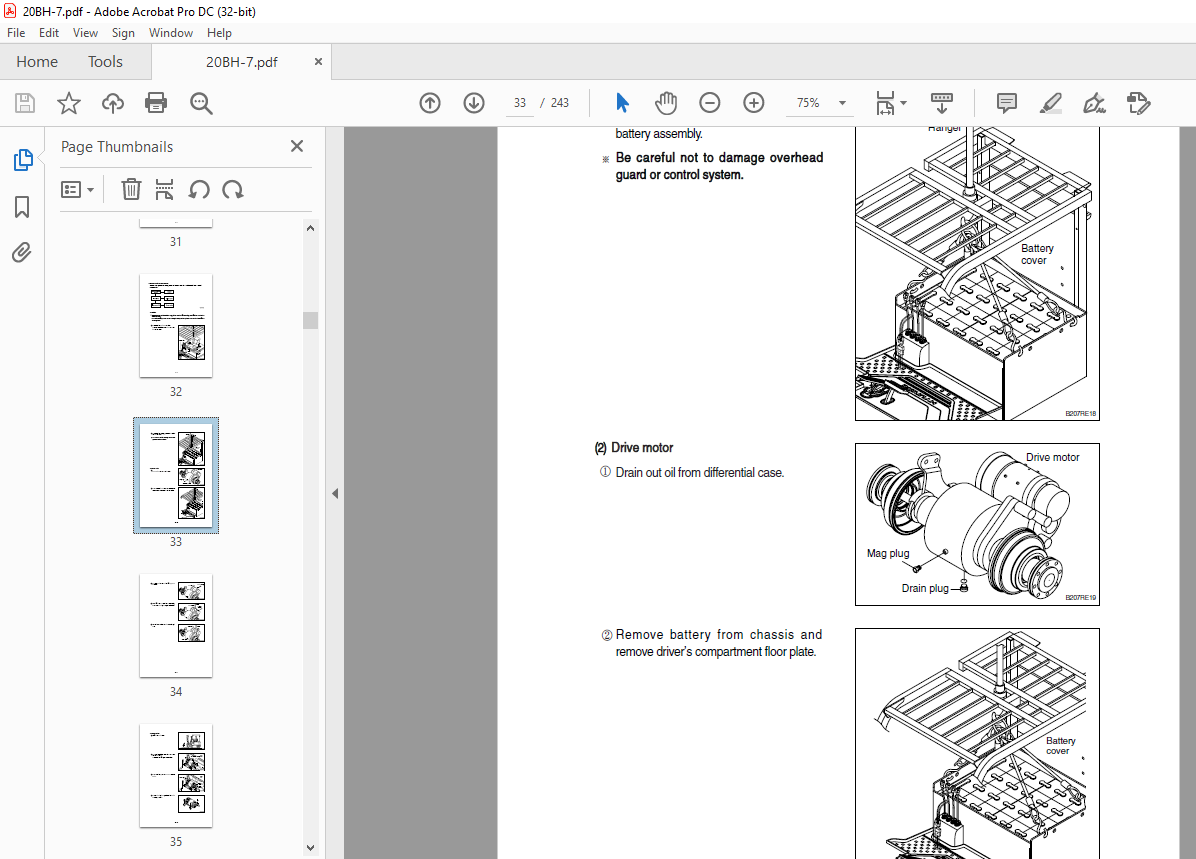Add a comment sticky note
The height and width of the screenshot is (859, 1196).
[1007, 103]
